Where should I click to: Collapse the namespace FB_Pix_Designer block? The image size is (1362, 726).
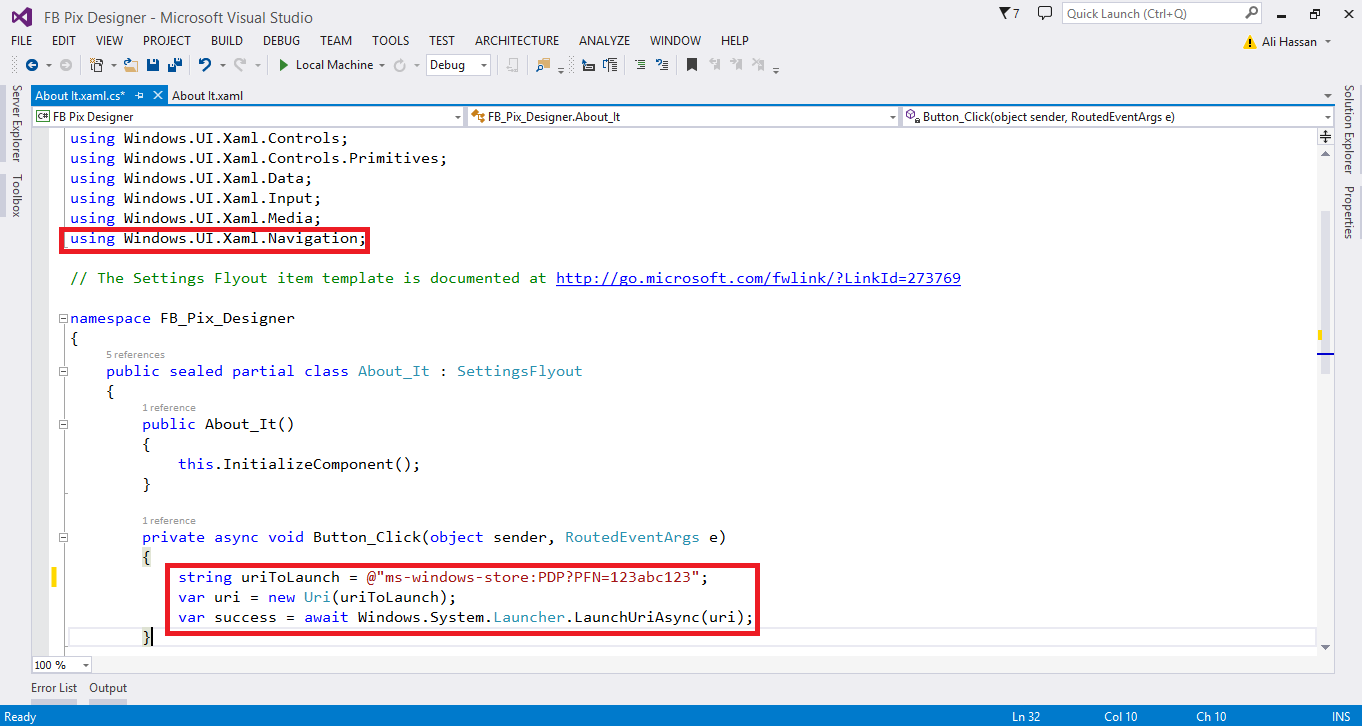point(63,319)
